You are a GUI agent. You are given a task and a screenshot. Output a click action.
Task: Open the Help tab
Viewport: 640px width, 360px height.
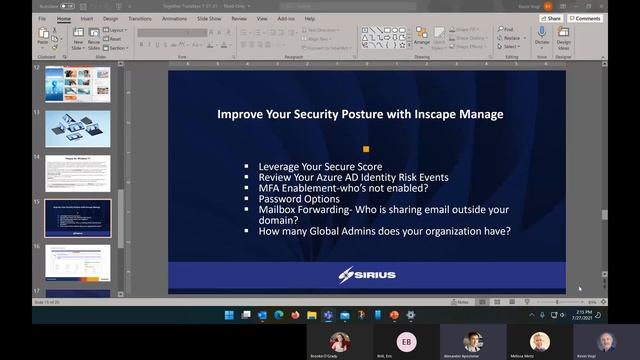pos(310,19)
